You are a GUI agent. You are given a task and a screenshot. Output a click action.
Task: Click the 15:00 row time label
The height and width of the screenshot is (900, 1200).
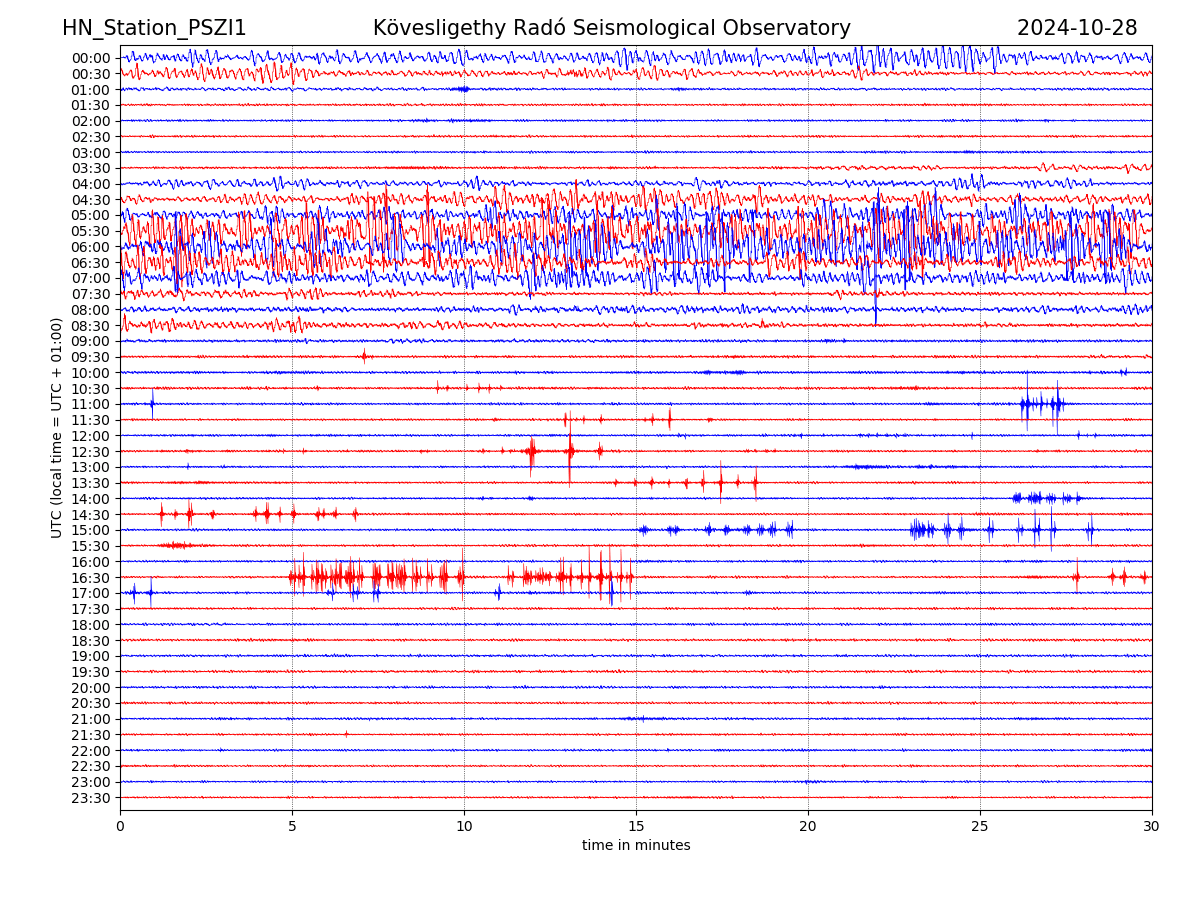90,530
